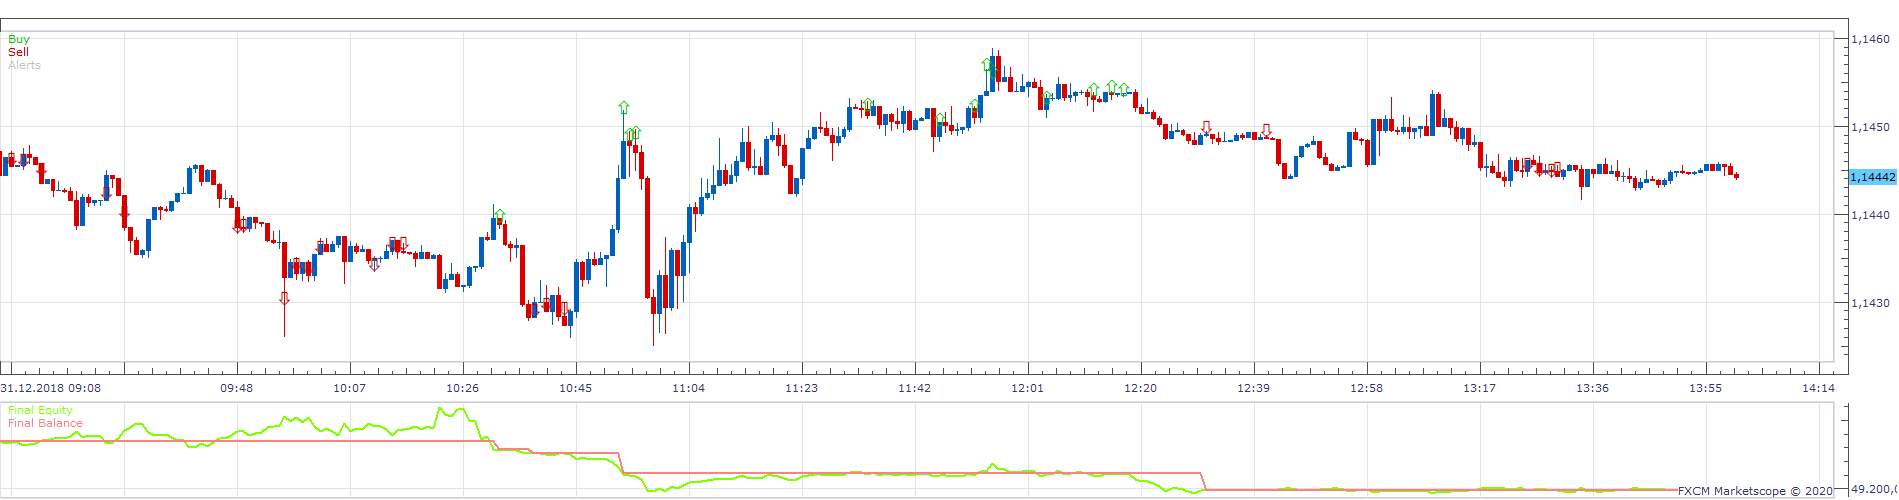Viewport: 1899px width, 500px height.
Task: Click the 1,1460 price axis label
Action: [1870, 40]
